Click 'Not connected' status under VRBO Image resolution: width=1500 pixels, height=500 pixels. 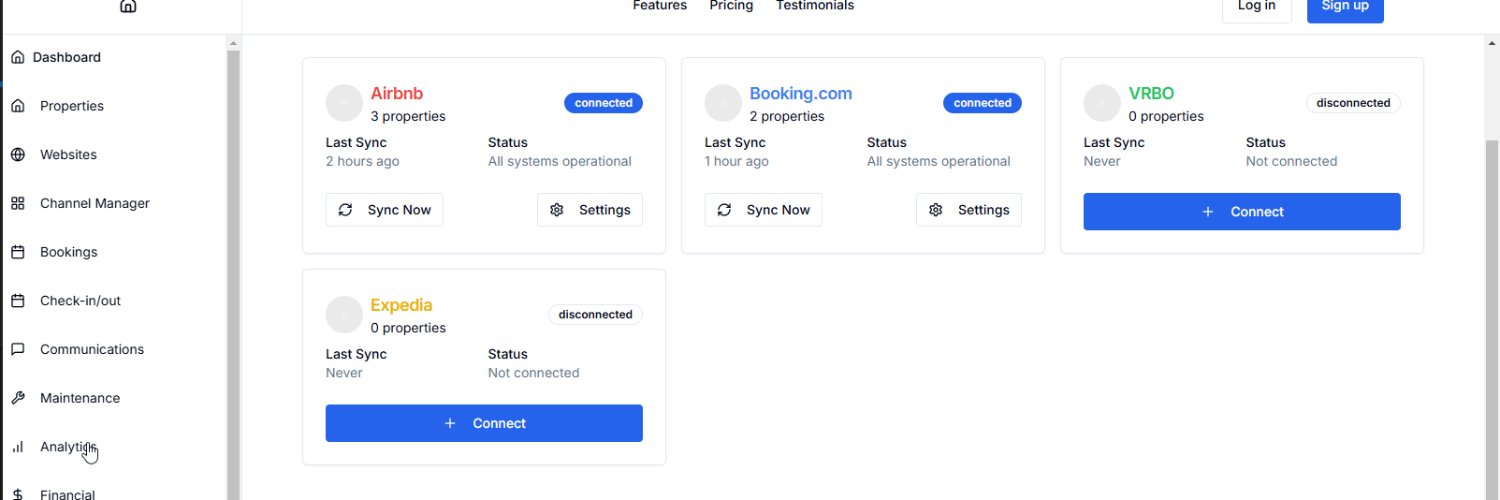1291,162
